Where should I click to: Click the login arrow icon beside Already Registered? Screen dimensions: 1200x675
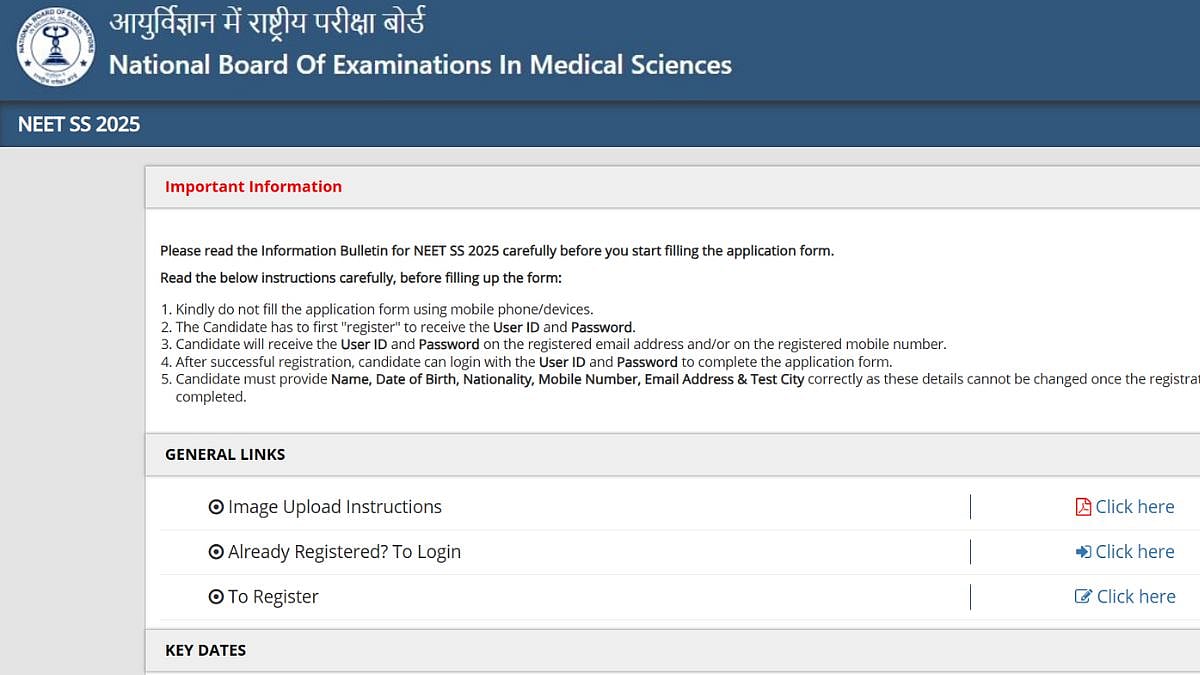[1085, 551]
